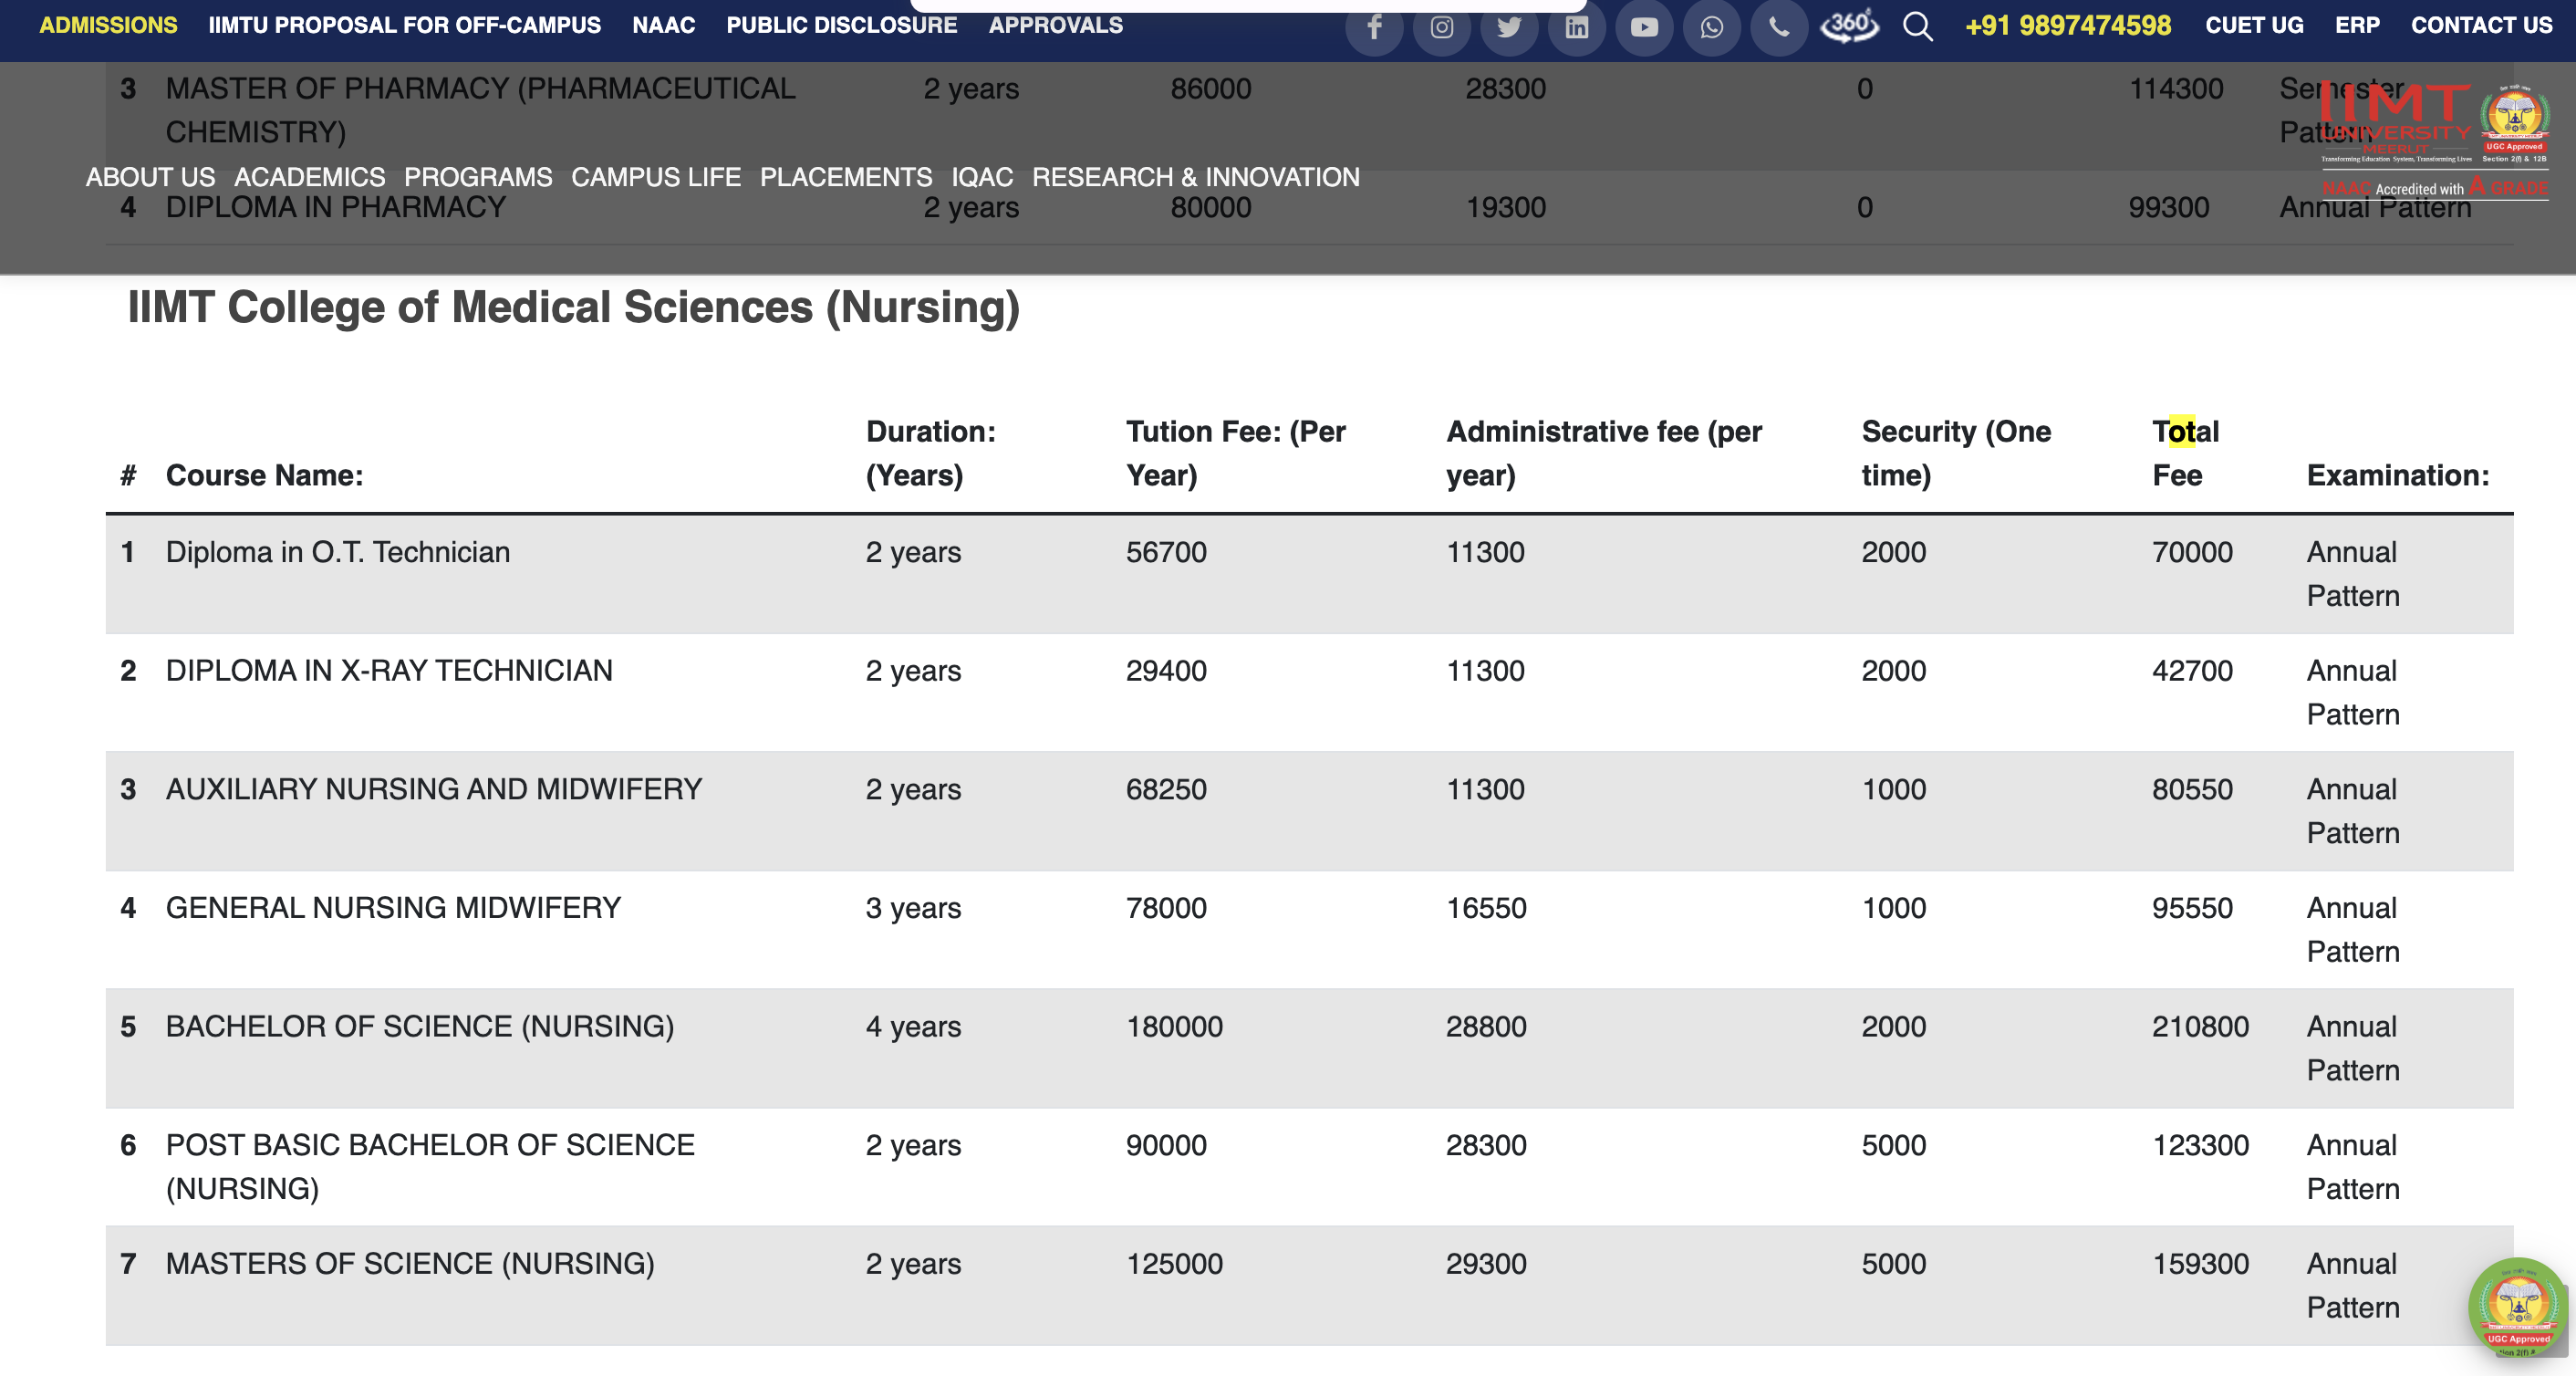Open the search magnifier icon

[1918, 27]
